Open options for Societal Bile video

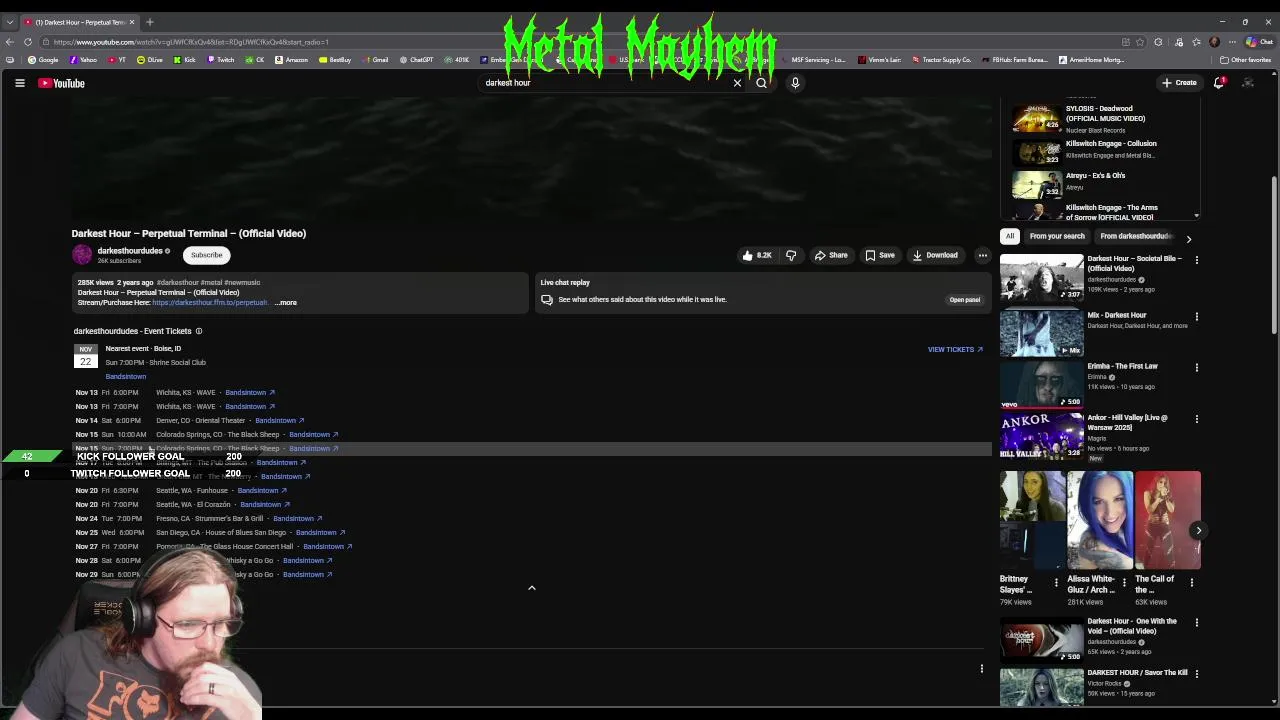click(x=1196, y=260)
